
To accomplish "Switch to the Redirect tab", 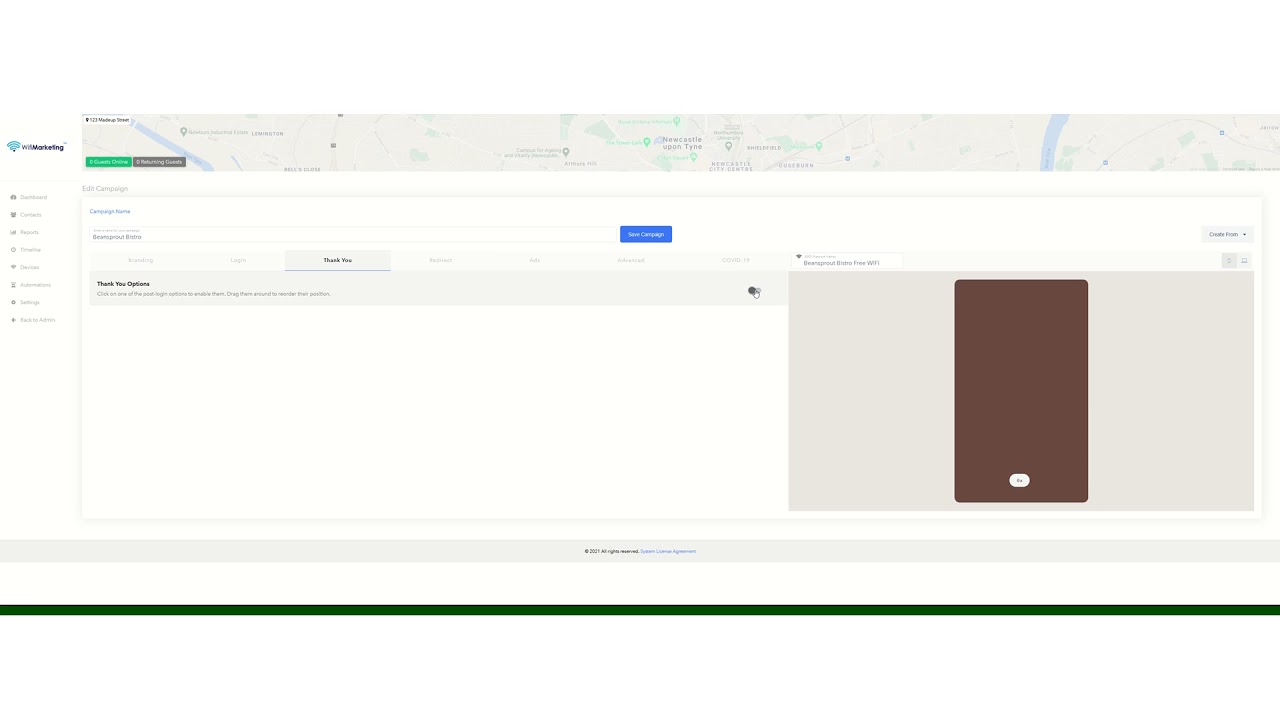I will click(x=440, y=260).
